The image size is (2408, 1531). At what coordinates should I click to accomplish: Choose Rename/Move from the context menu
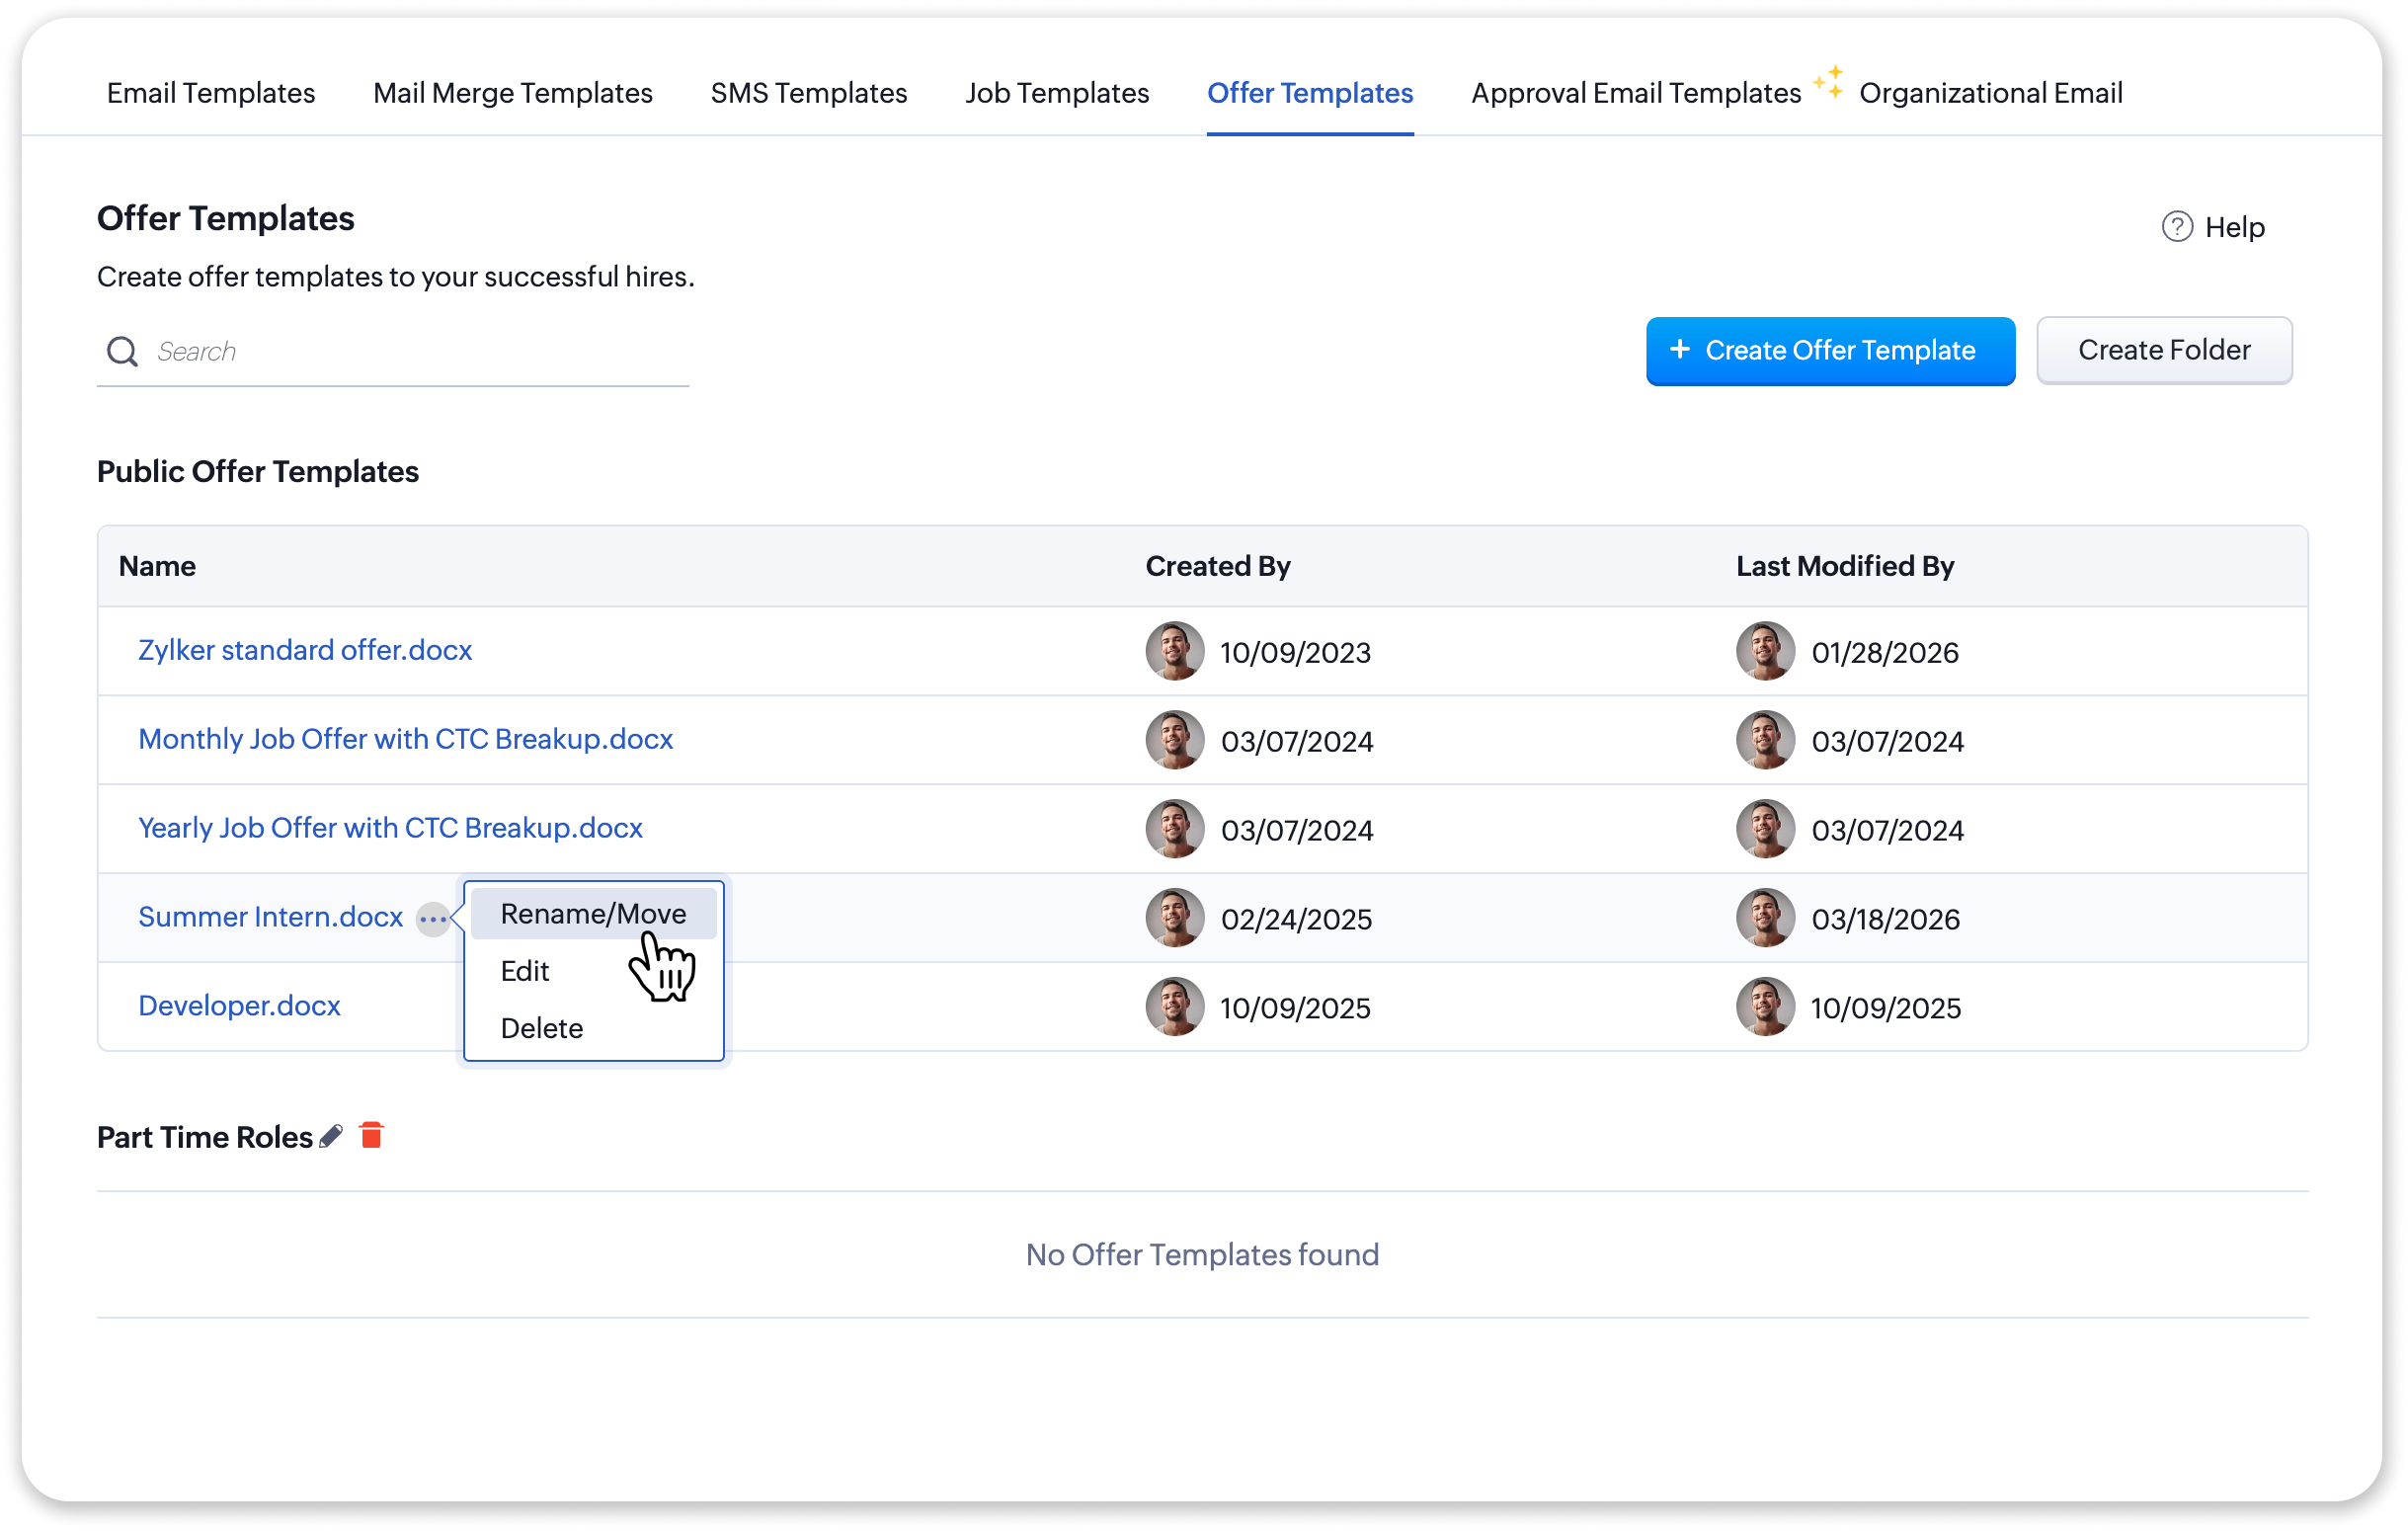[593, 914]
